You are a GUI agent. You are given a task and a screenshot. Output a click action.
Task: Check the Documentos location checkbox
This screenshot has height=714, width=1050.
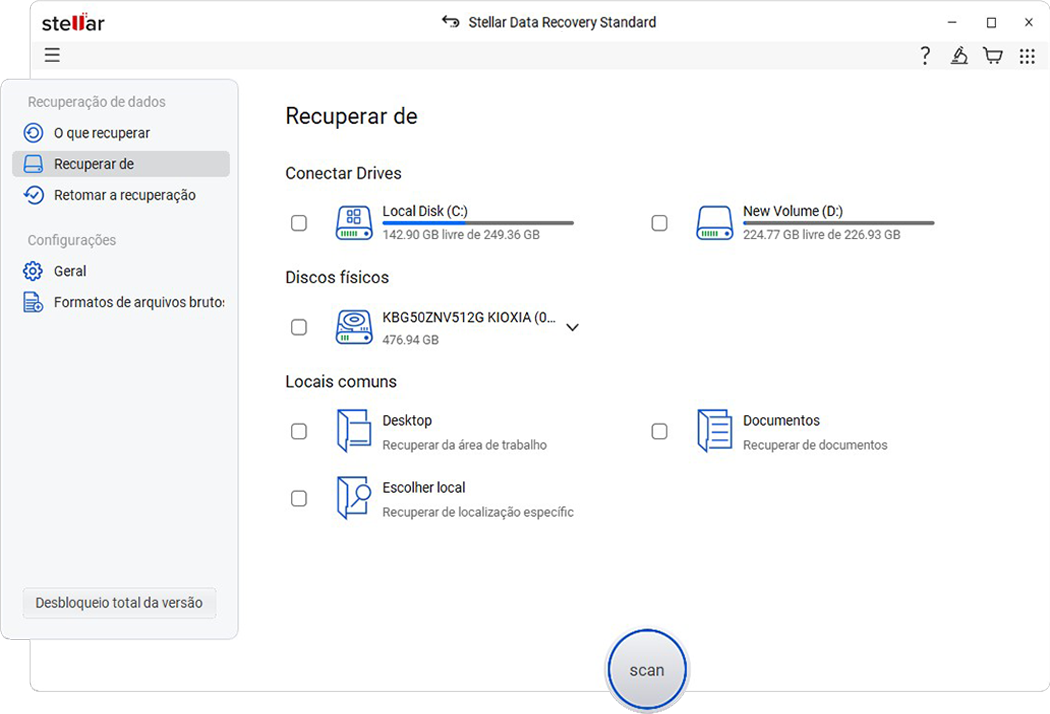pyautogui.click(x=660, y=431)
